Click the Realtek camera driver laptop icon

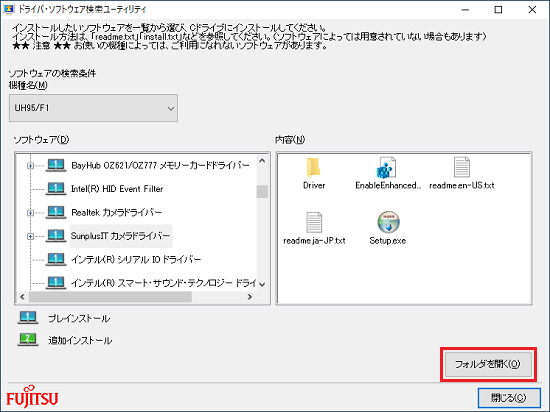tap(56, 212)
